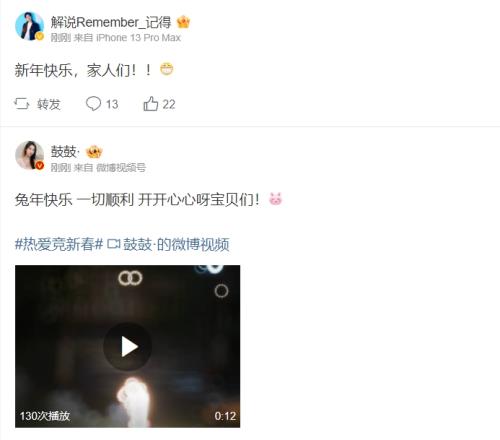Select the 转发 label
The image size is (500, 440).
49,104
